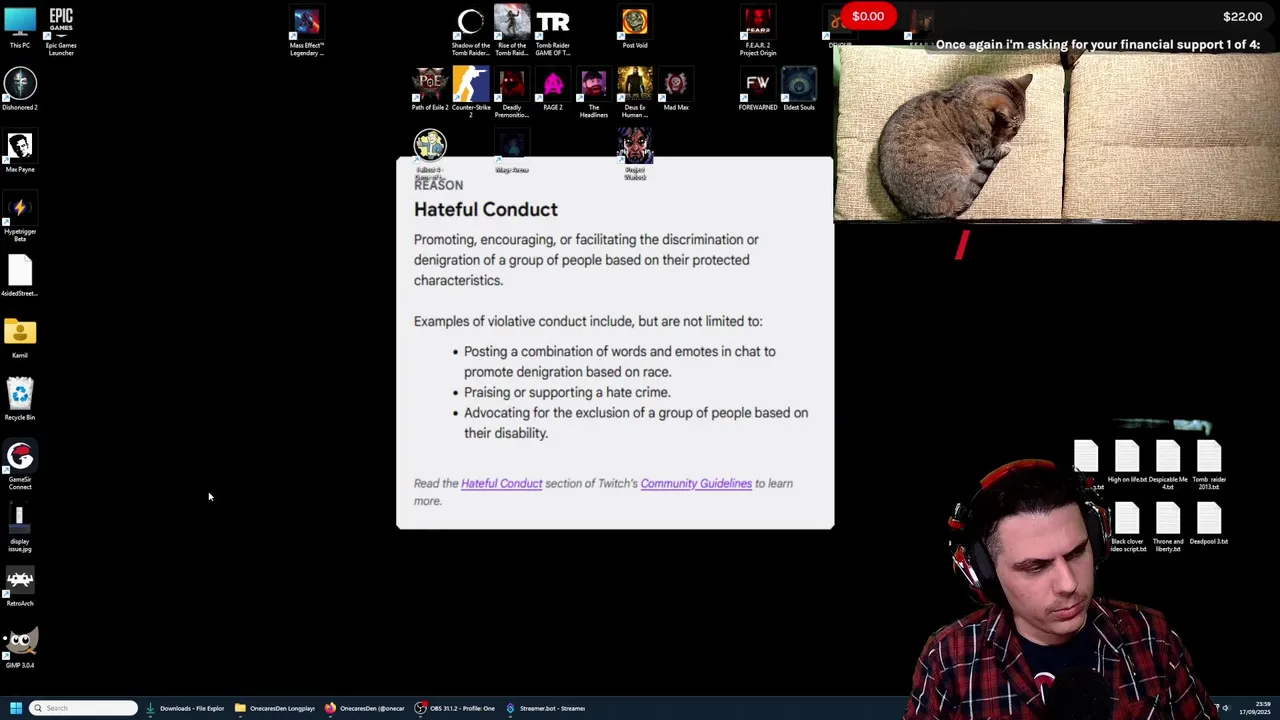
Task: Select the Tomb Raider GAME OF T... icon
Action: point(553,31)
